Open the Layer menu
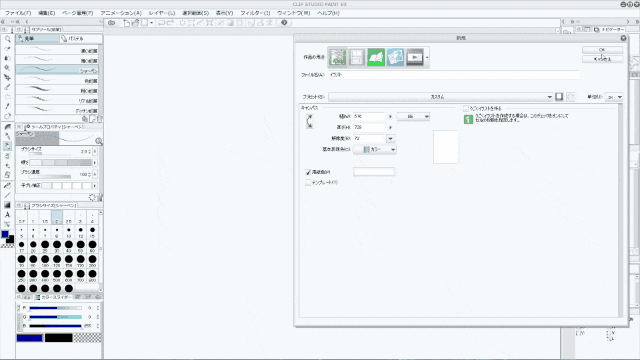 (162, 13)
